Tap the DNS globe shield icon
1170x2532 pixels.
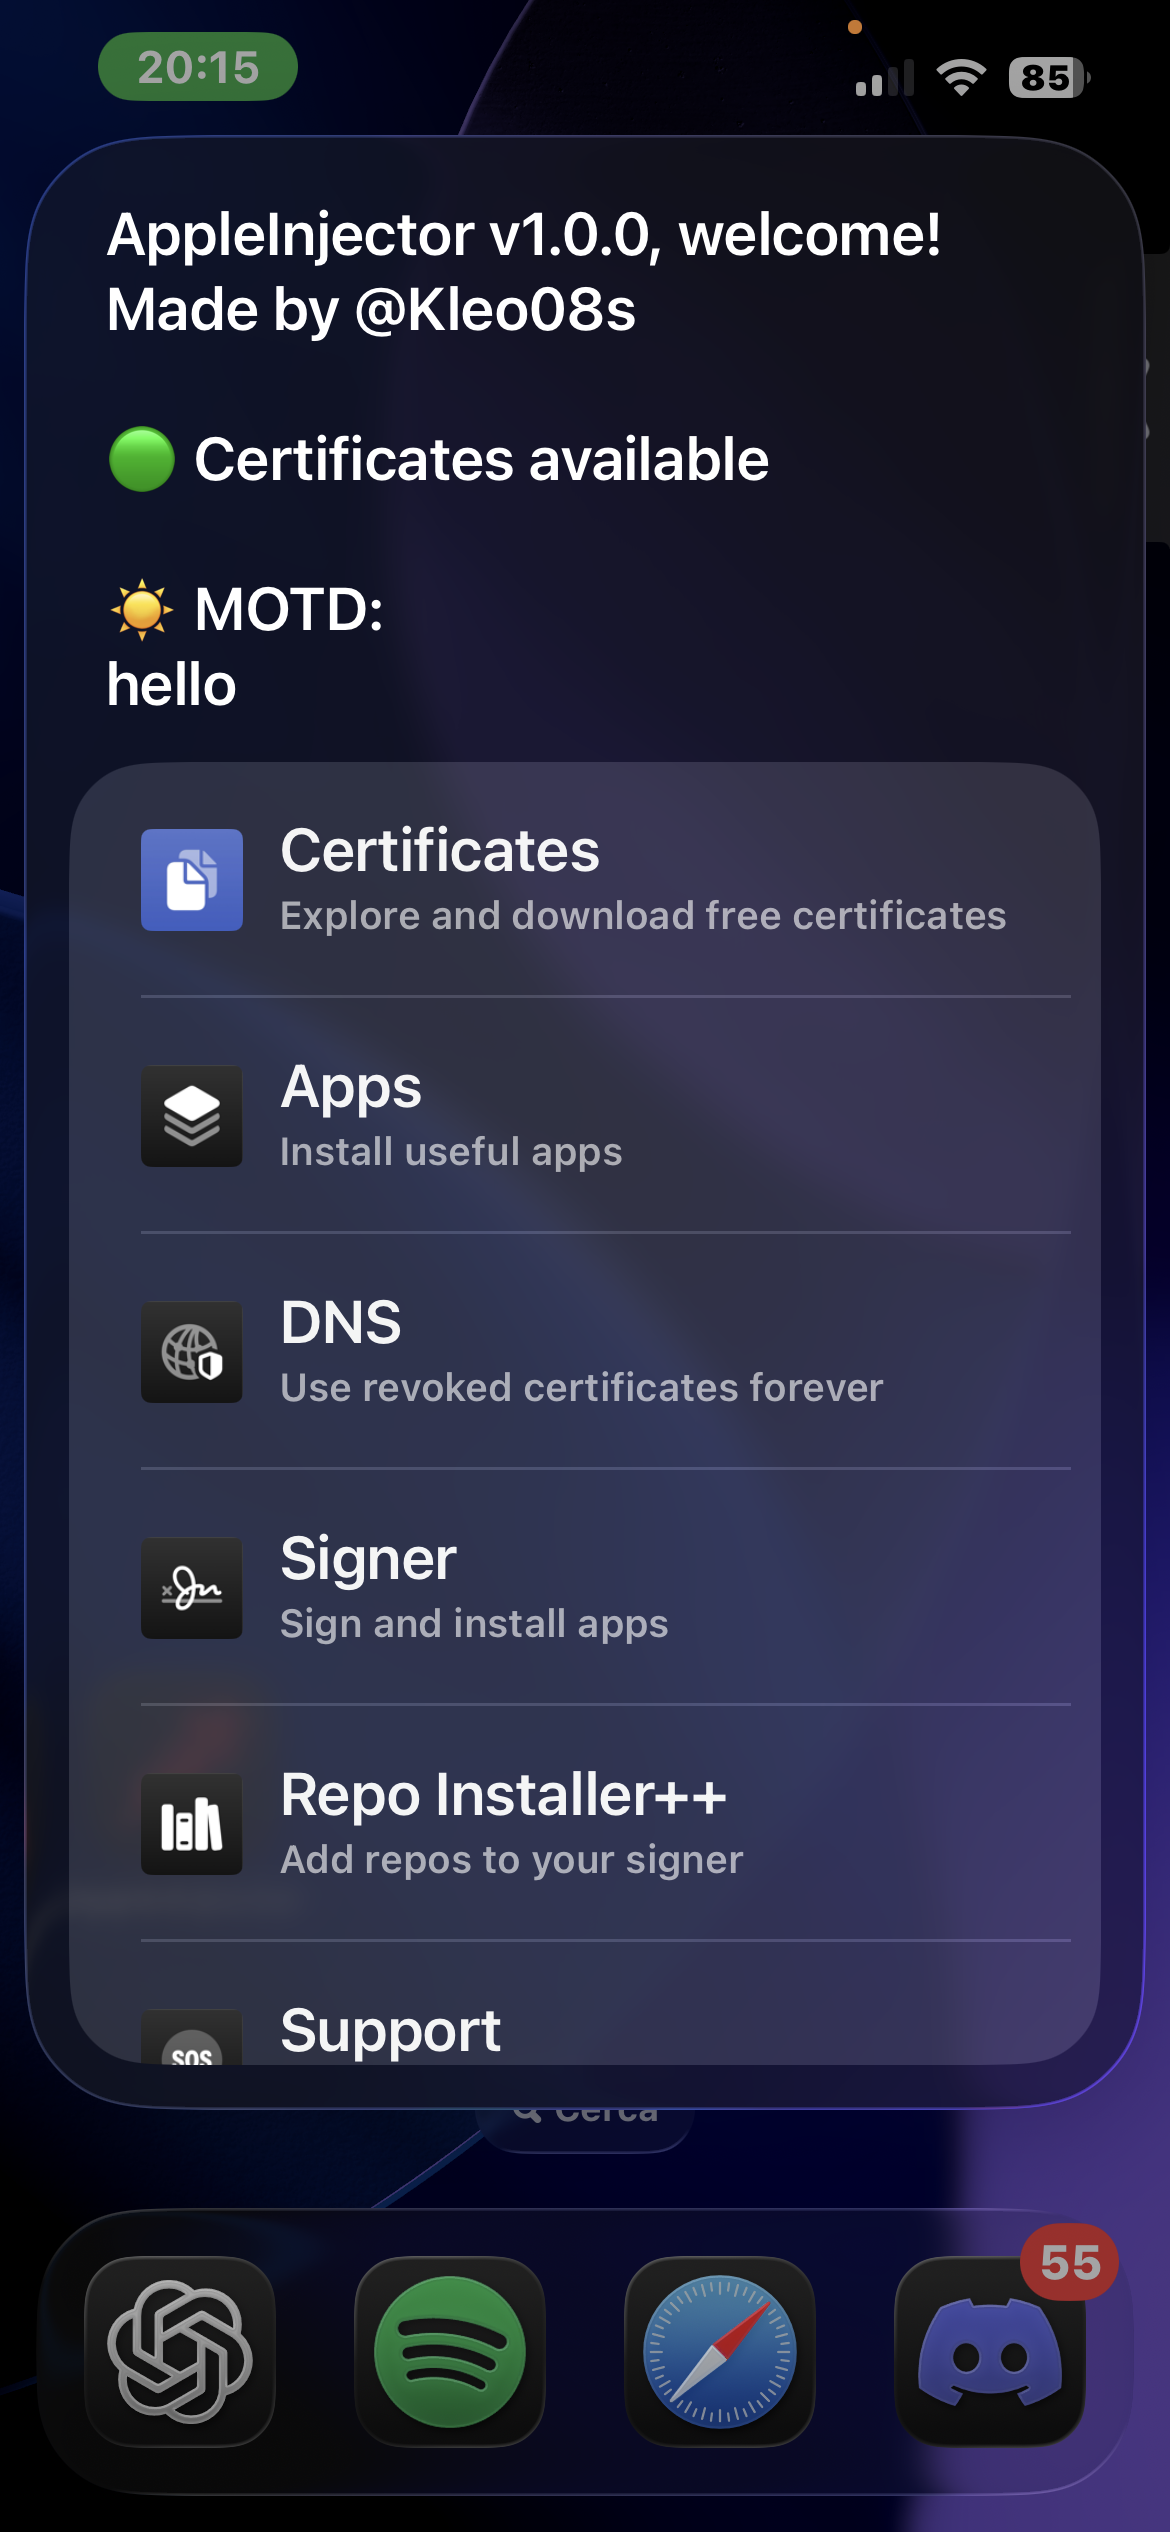pyautogui.click(x=192, y=1352)
